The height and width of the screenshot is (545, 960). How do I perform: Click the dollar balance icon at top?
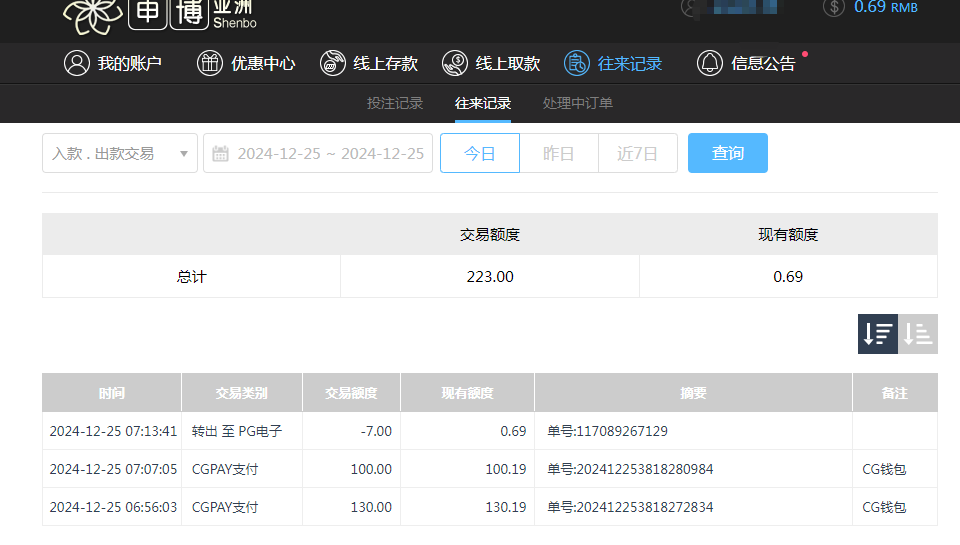(833, 7)
